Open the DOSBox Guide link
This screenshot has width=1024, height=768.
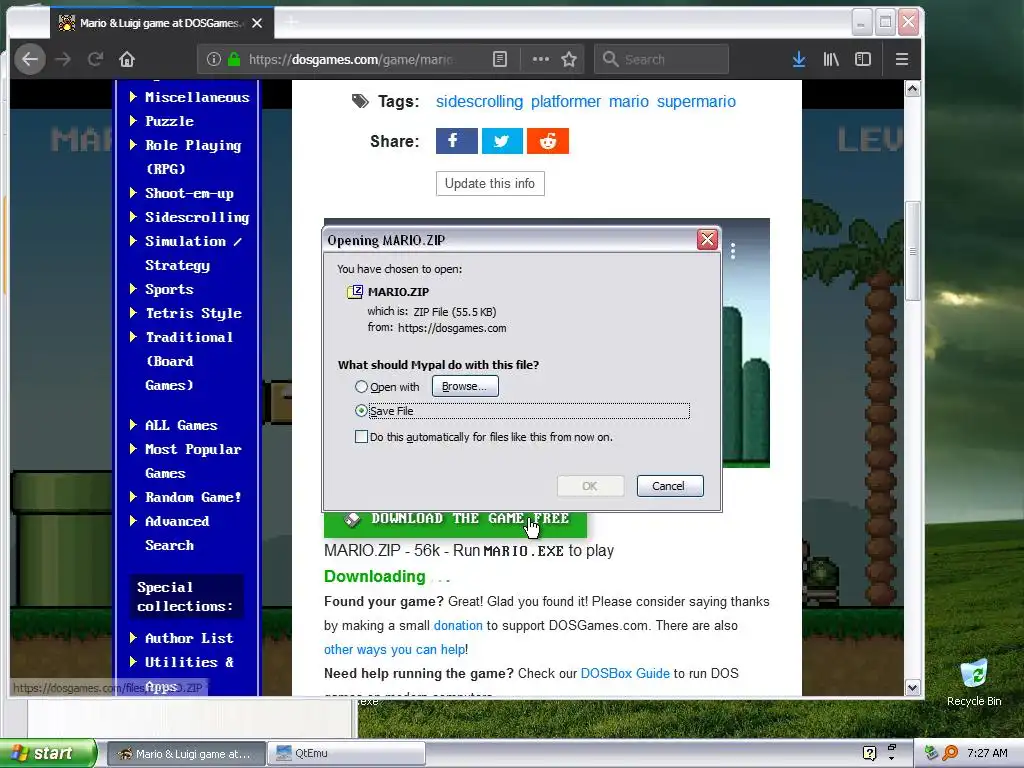tap(625, 673)
